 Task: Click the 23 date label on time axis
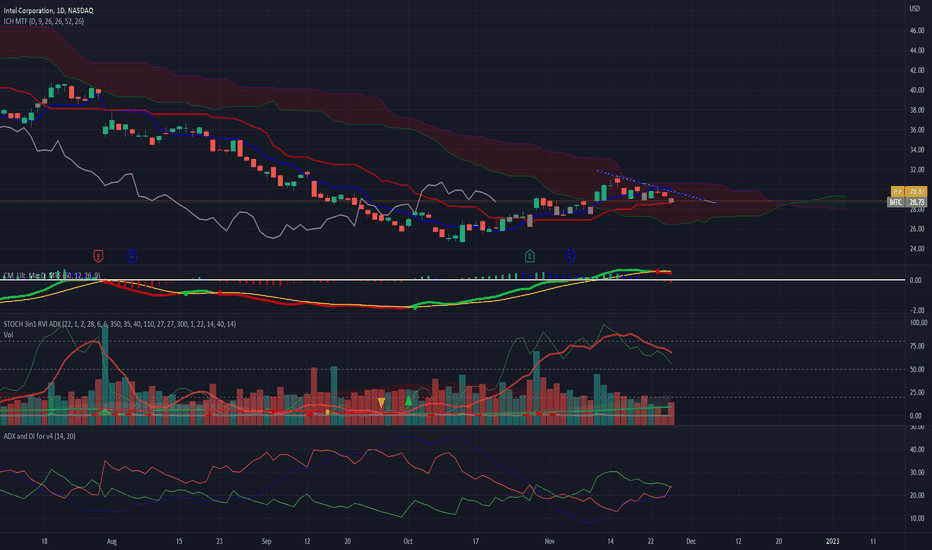[219, 542]
